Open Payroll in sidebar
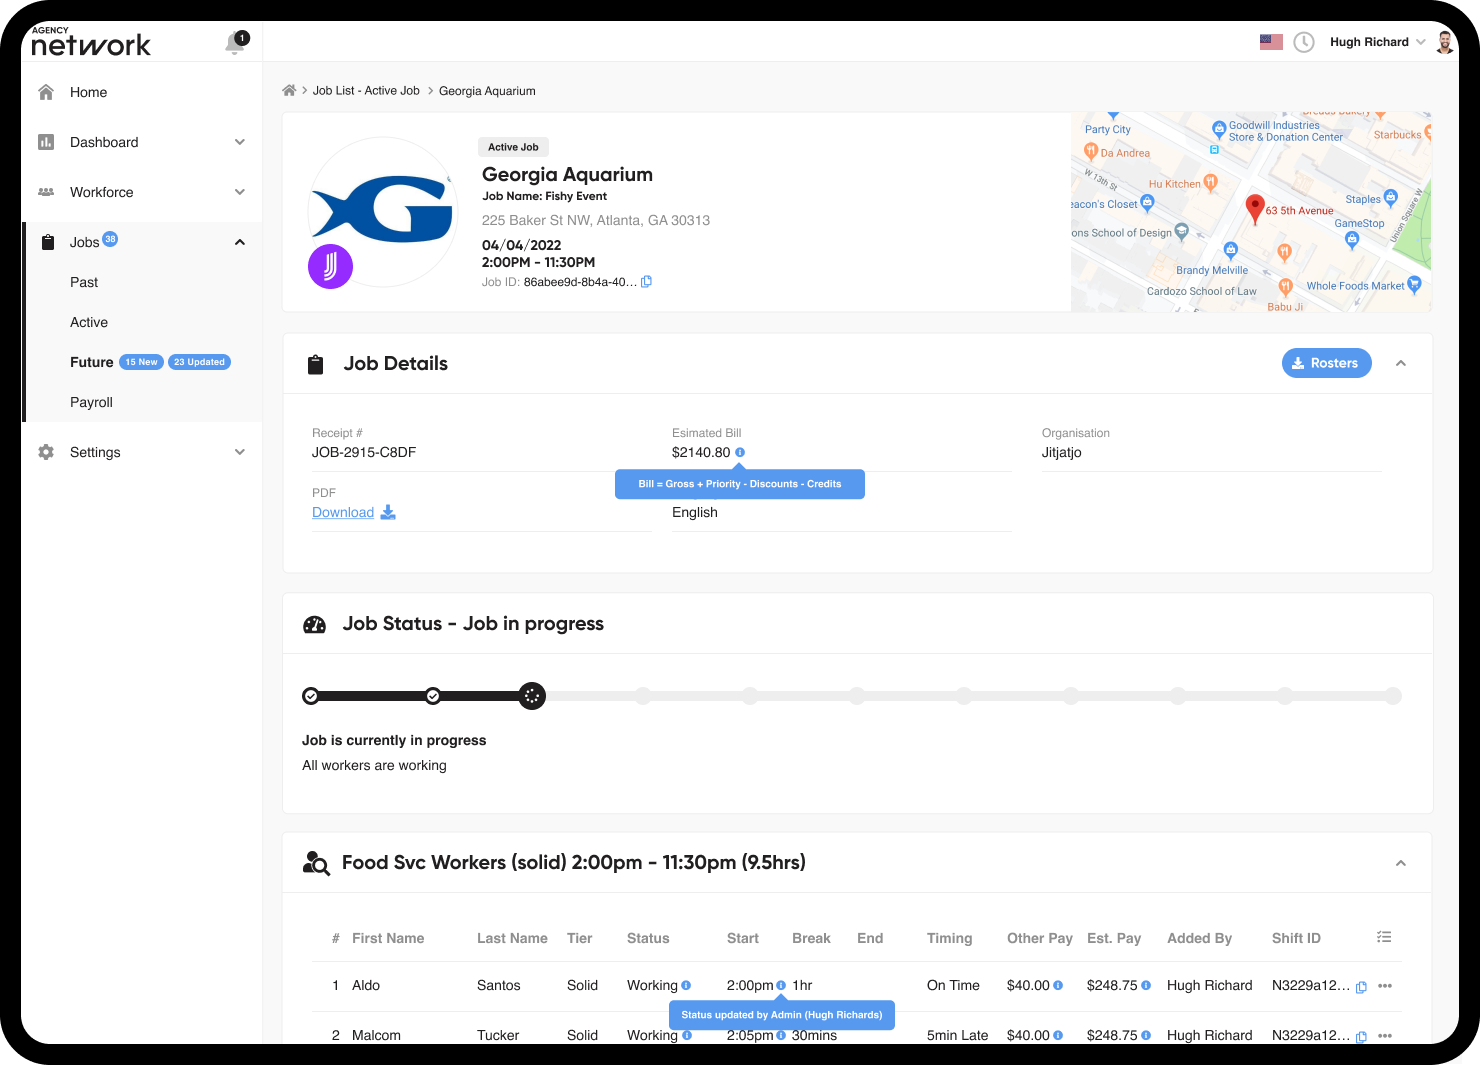 coord(91,402)
